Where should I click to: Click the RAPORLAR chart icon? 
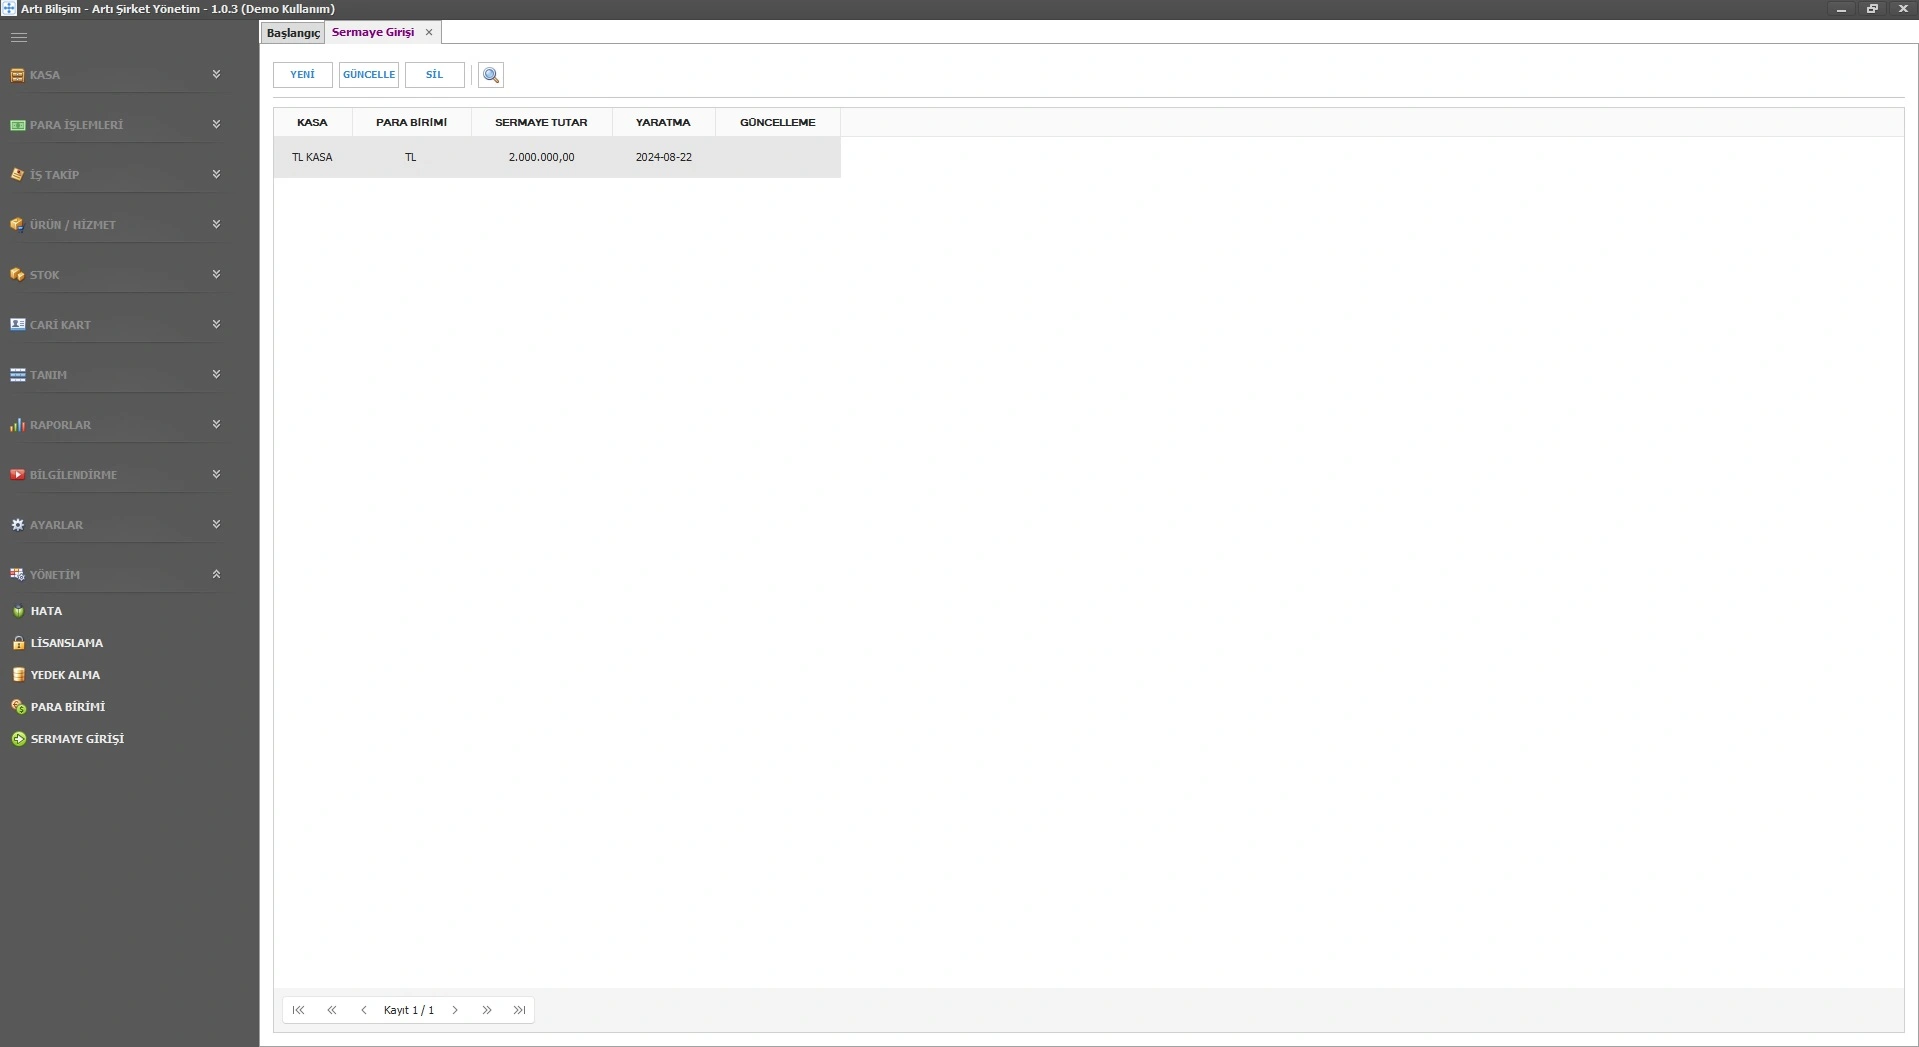[17, 424]
